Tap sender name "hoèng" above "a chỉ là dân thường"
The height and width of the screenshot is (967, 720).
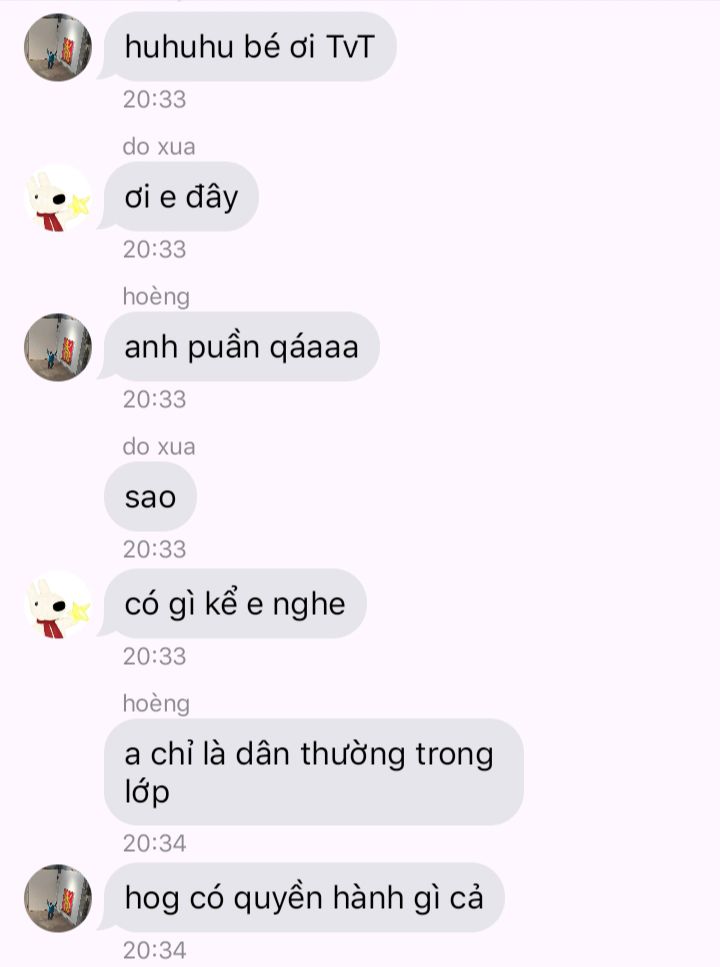[x=156, y=703]
